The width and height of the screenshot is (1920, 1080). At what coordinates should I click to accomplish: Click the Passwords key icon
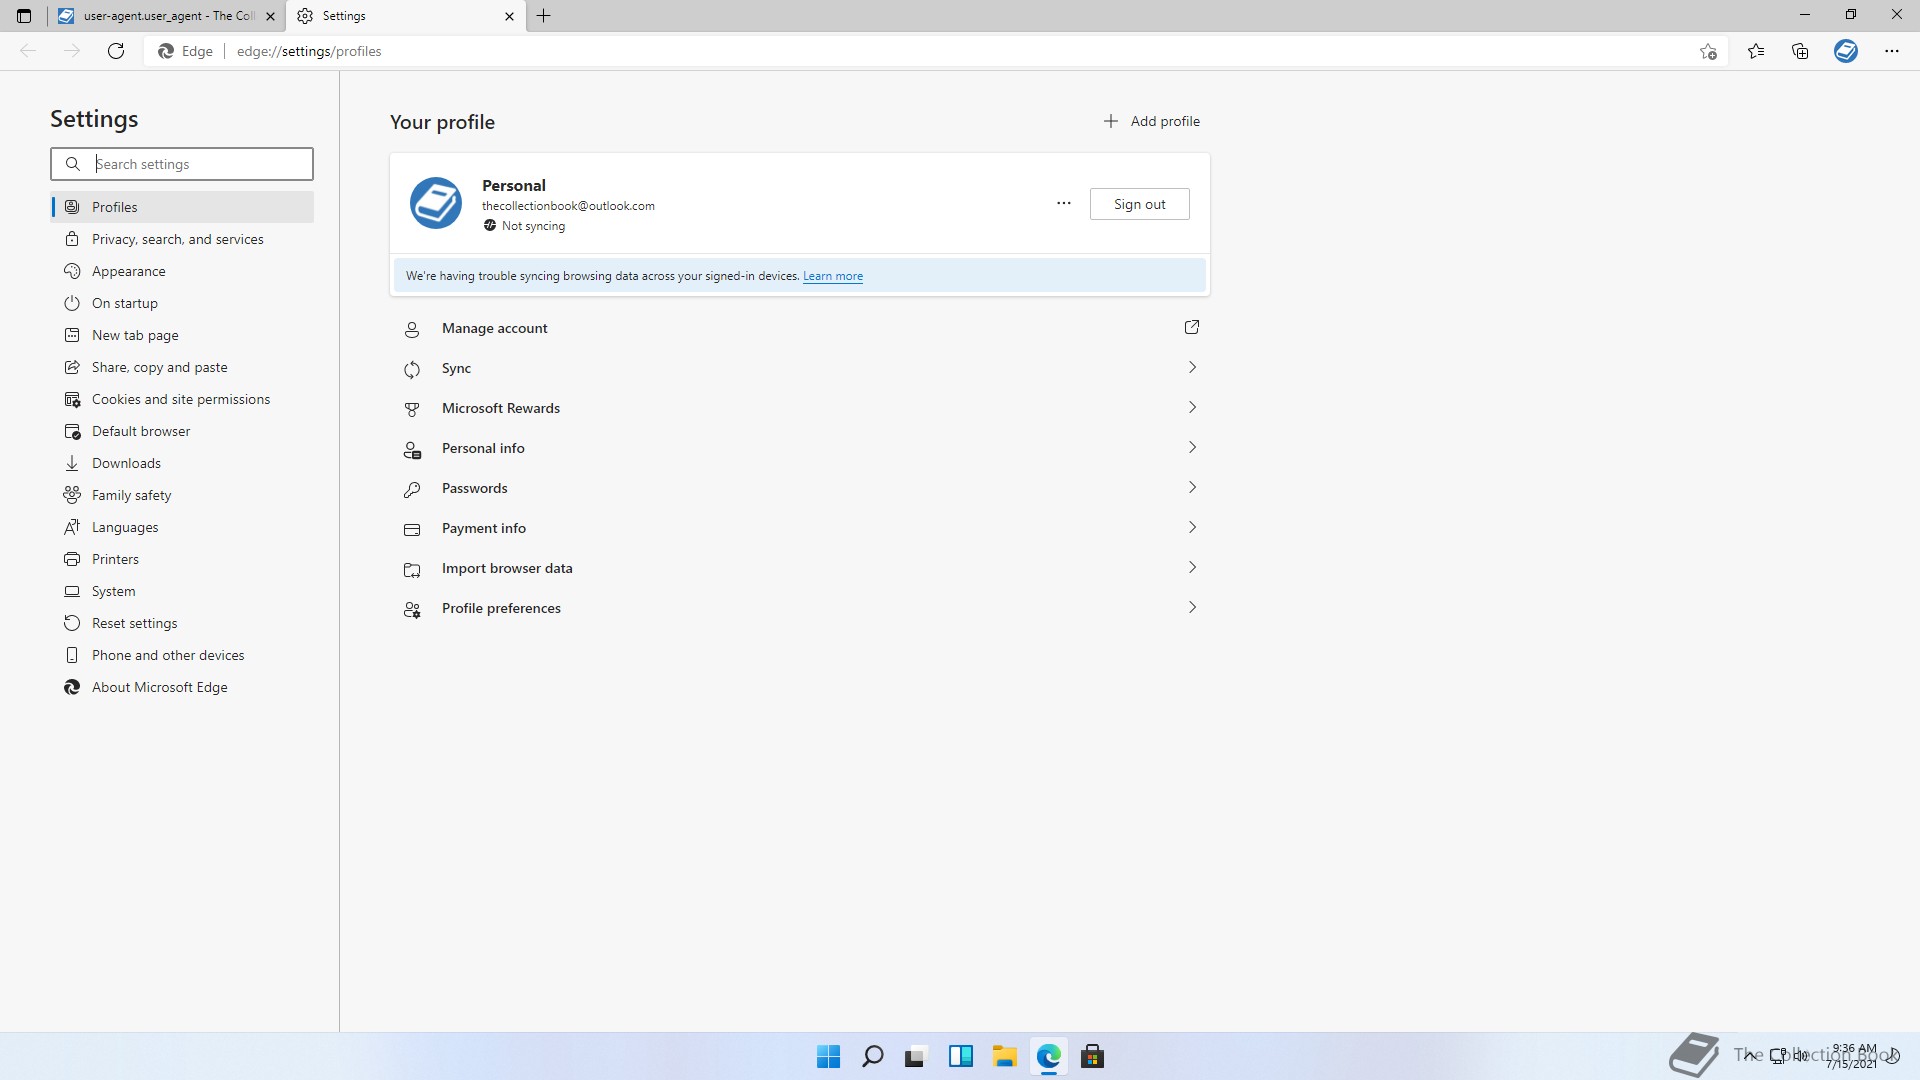point(412,489)
